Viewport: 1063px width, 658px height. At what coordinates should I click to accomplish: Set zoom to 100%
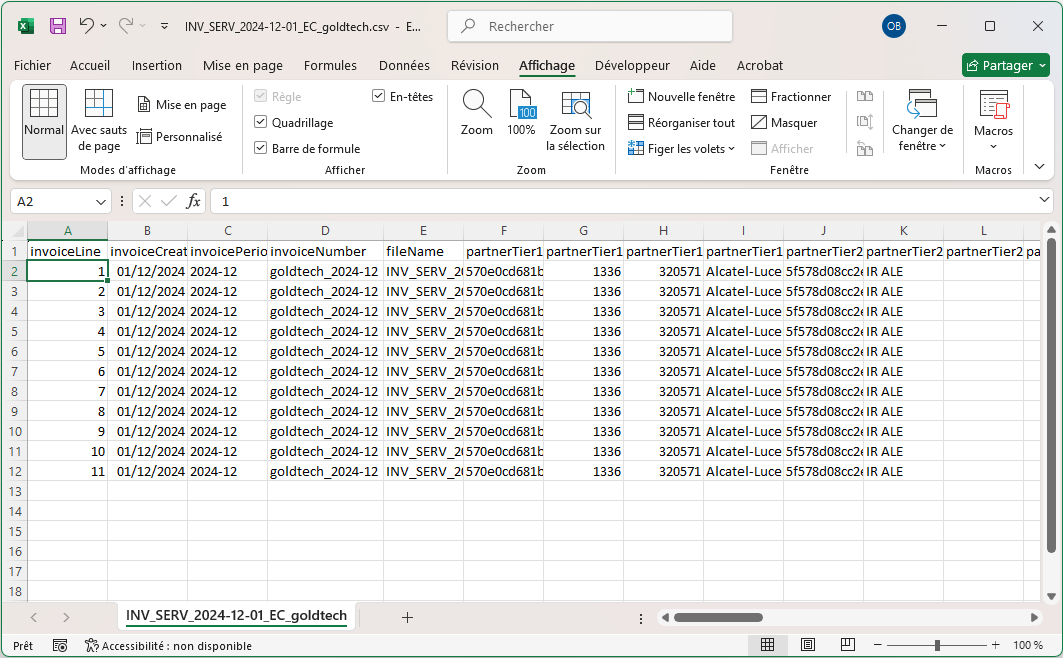point(521,113)
